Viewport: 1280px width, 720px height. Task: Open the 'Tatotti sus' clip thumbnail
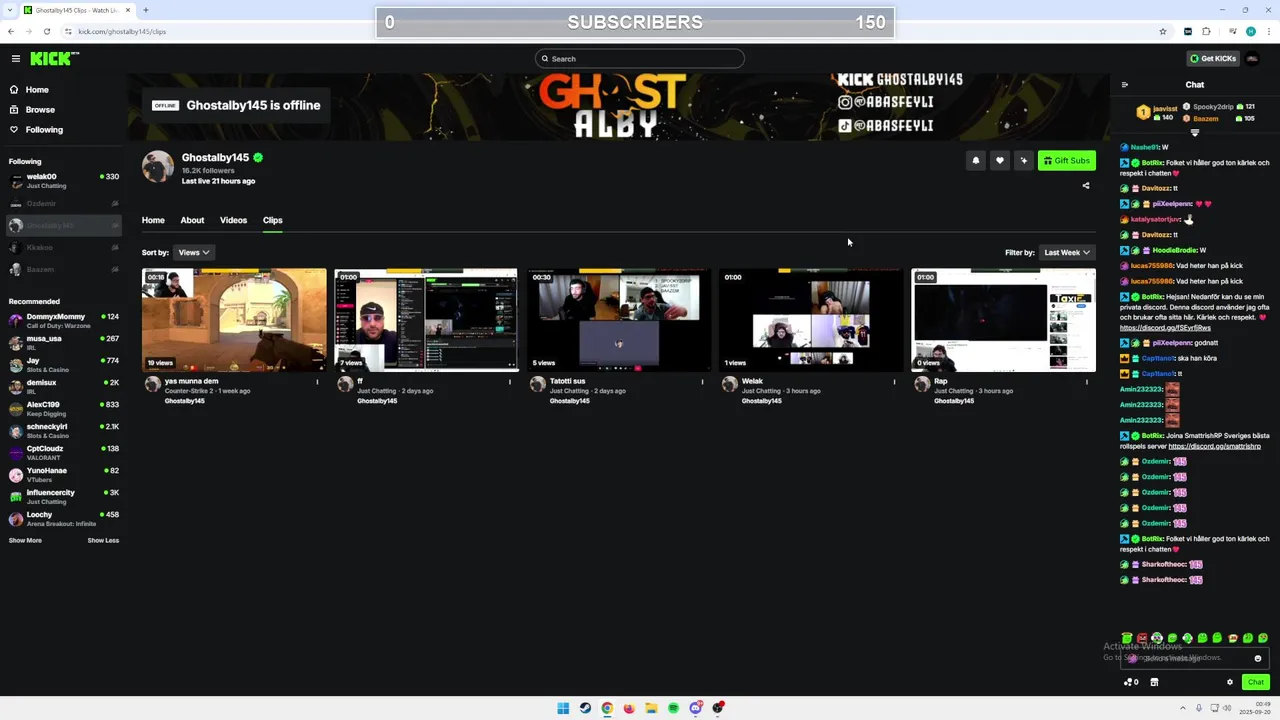(618, 320)
